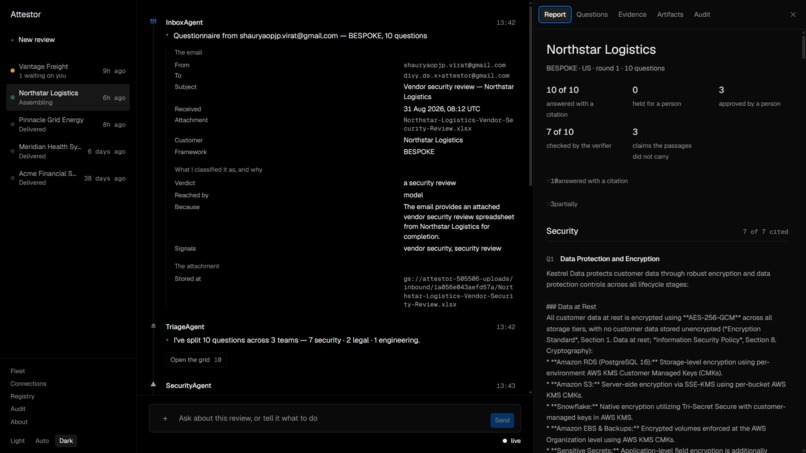Click the '10 answered with a citation' filter
The width and height of the screenshot is (806, 453).
click(587, 181)
